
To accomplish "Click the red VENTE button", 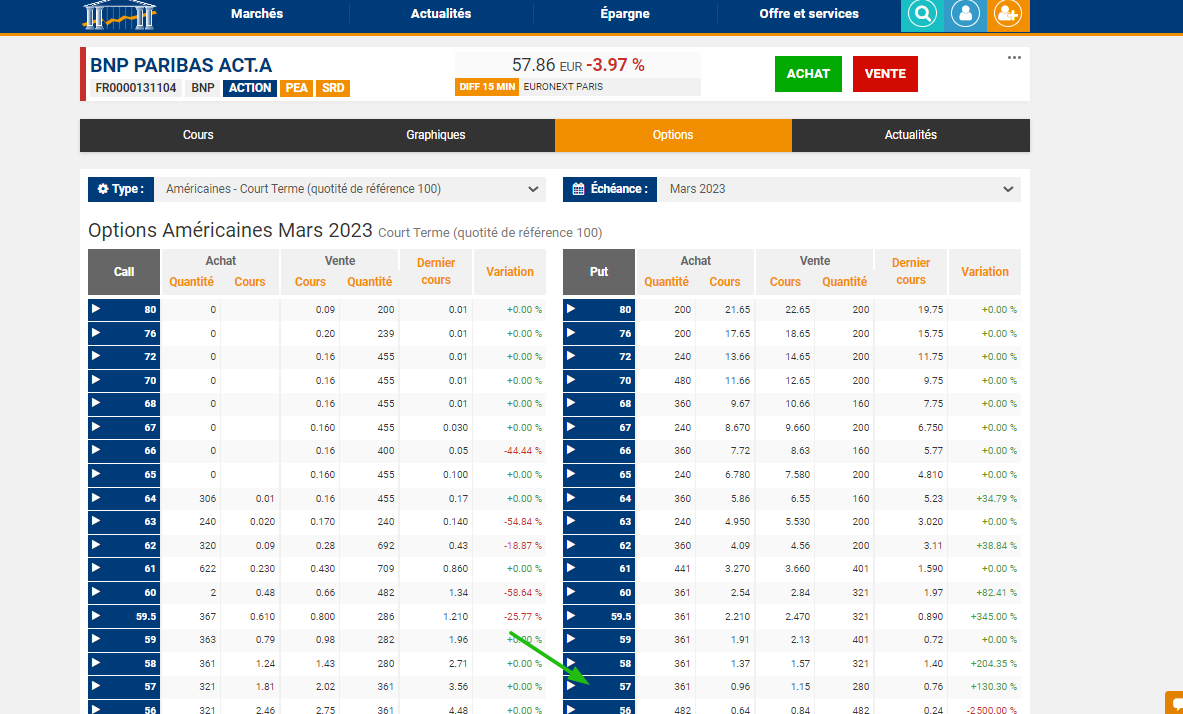I will (x=885, y=74).
